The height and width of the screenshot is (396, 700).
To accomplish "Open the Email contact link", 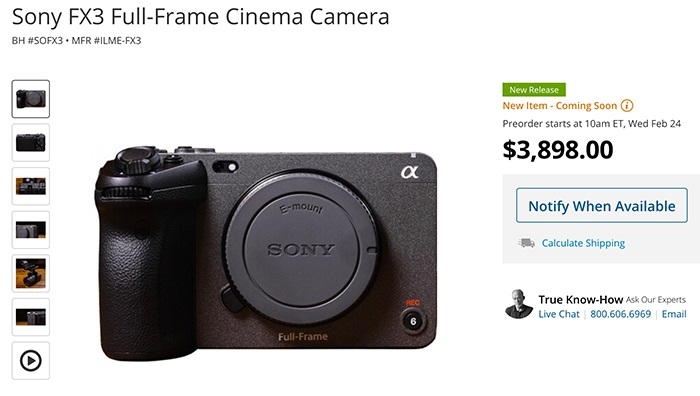I will (x=674, y=314).
